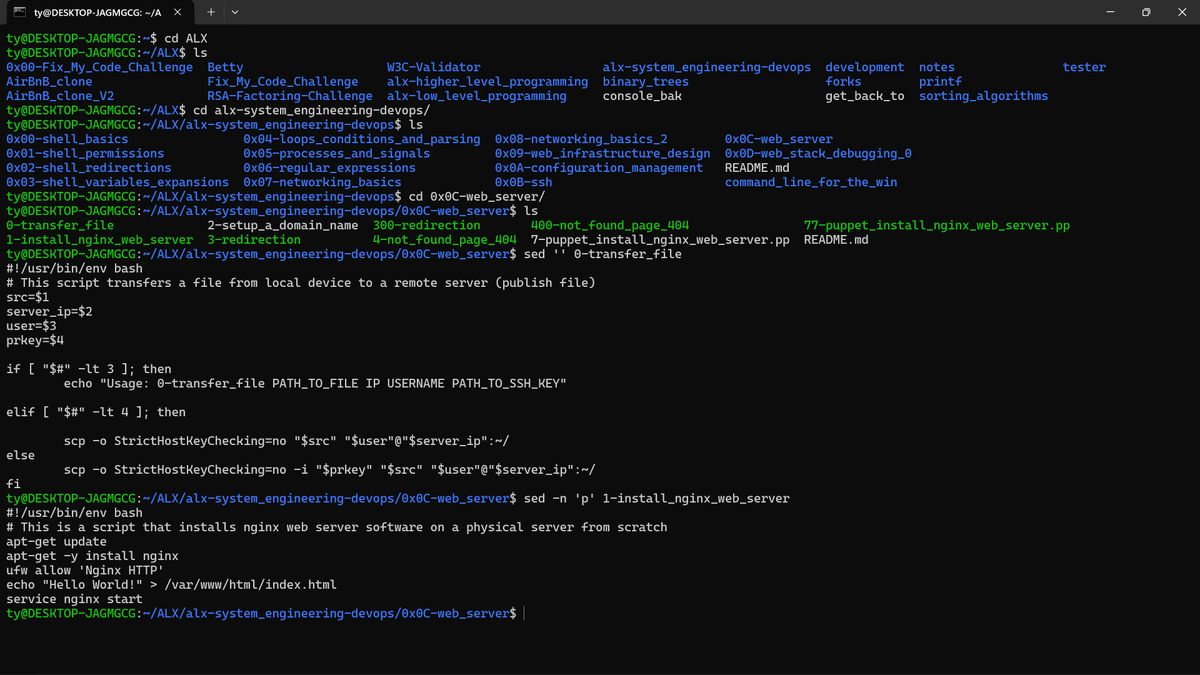Click the development directory name
Viewport: 1200px width, 675px height.
point(865,67)
